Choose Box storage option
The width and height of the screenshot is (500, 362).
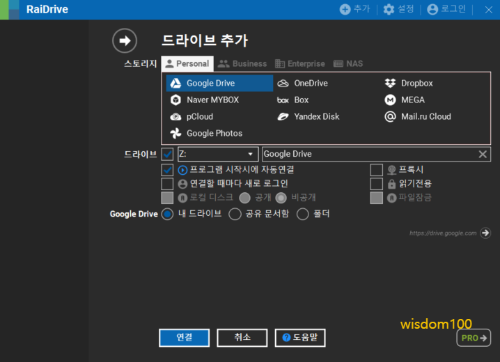293,100
